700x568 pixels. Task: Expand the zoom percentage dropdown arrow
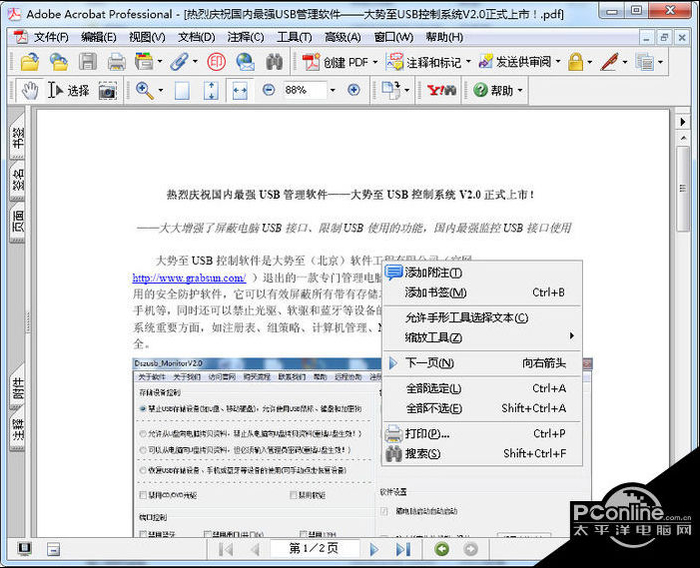click(x=333, y=90)
